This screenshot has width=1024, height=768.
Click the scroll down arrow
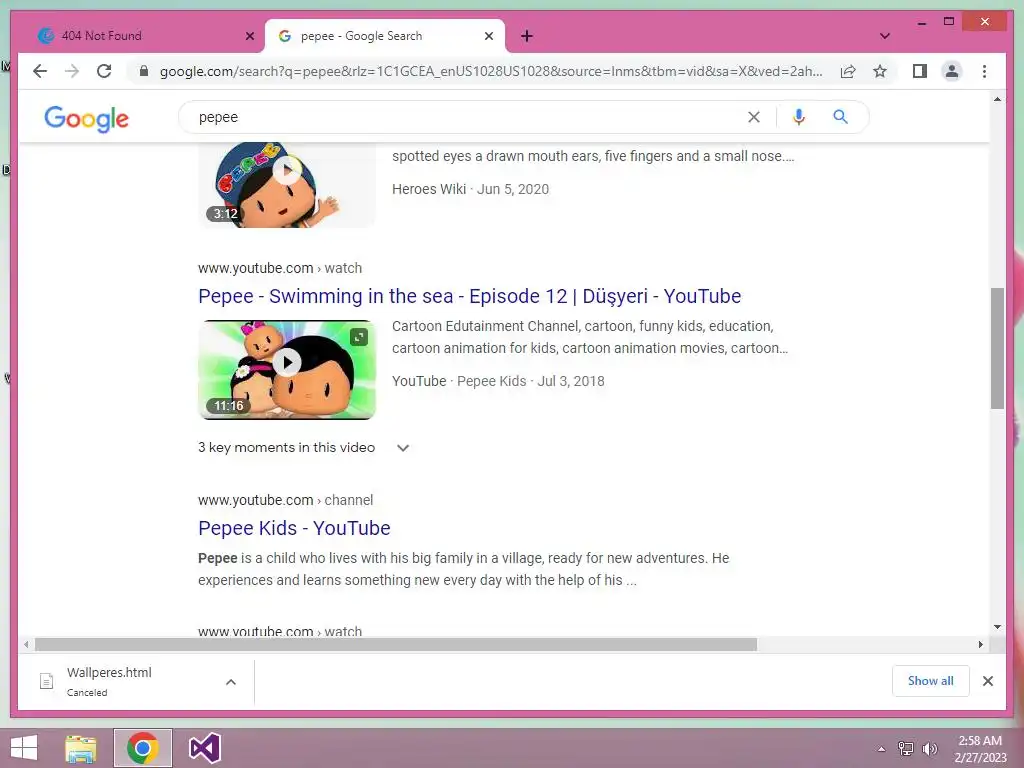997,627
